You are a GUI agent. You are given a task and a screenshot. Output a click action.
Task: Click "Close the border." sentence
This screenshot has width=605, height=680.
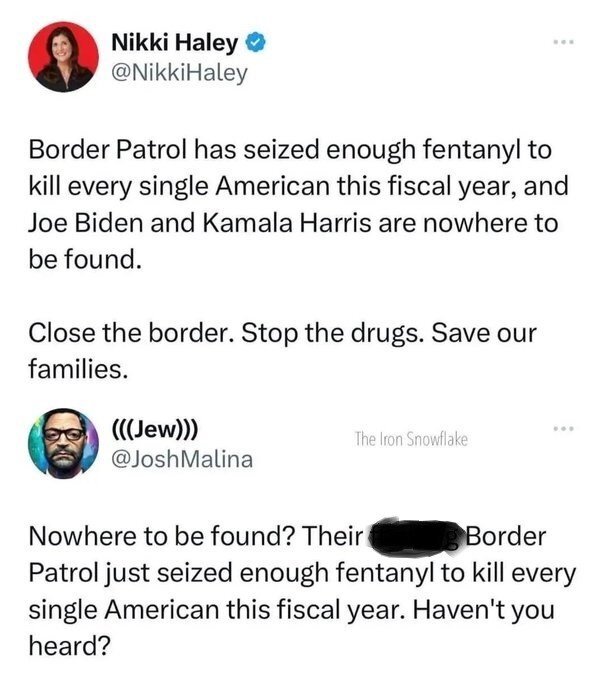(131, 333)
